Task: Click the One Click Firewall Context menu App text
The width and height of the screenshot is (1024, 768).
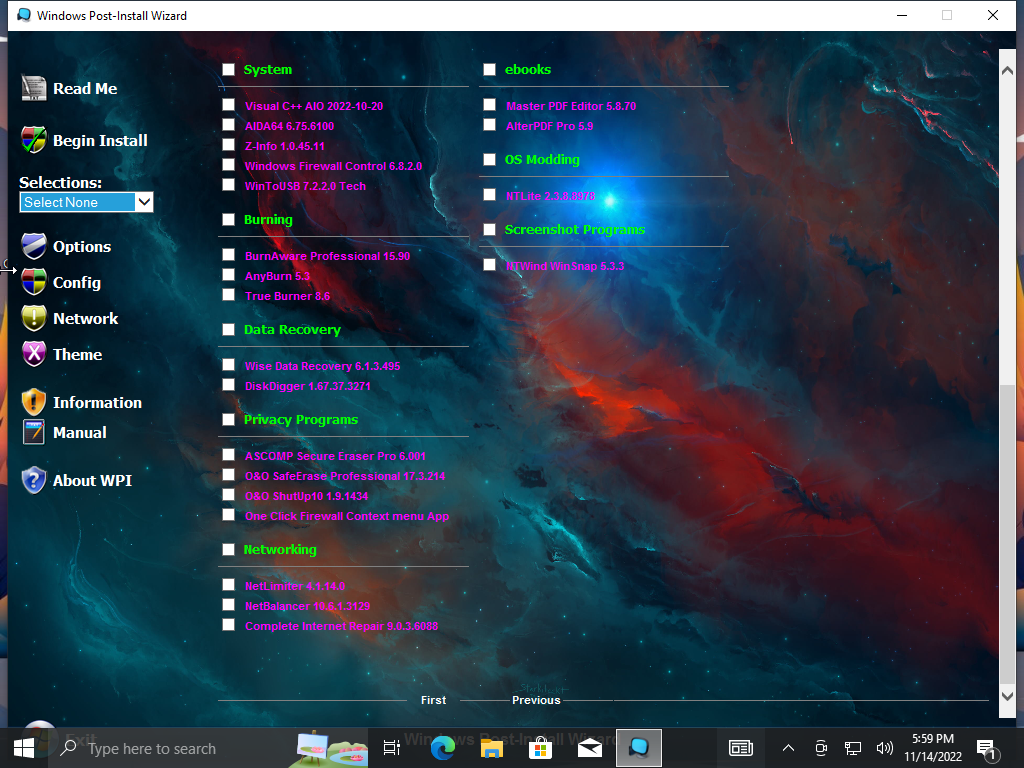Action: [x=347, y=517]
